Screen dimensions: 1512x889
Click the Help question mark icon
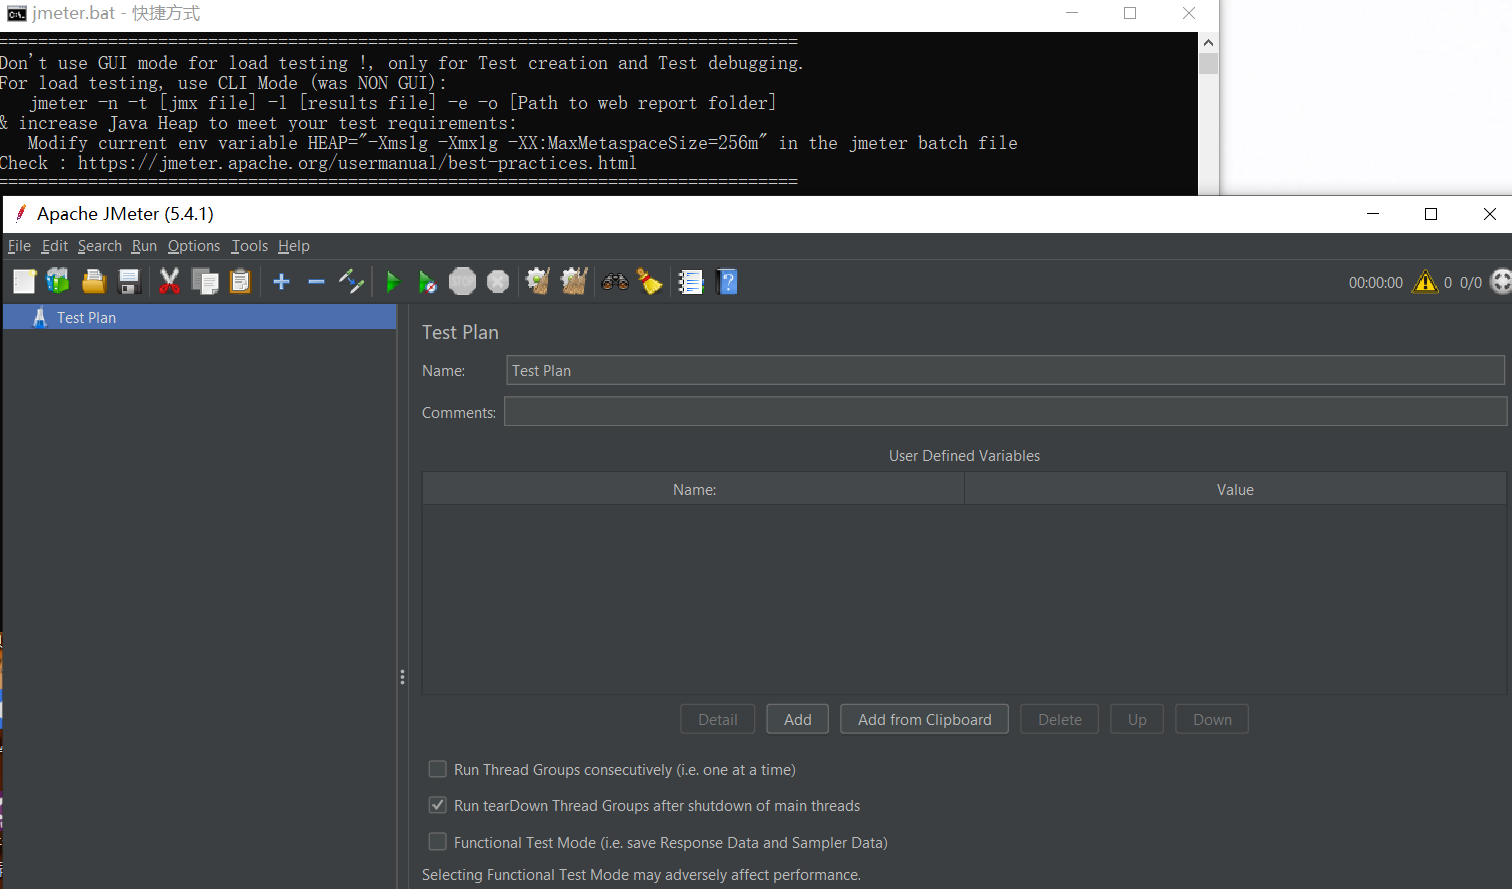point(728,282)
